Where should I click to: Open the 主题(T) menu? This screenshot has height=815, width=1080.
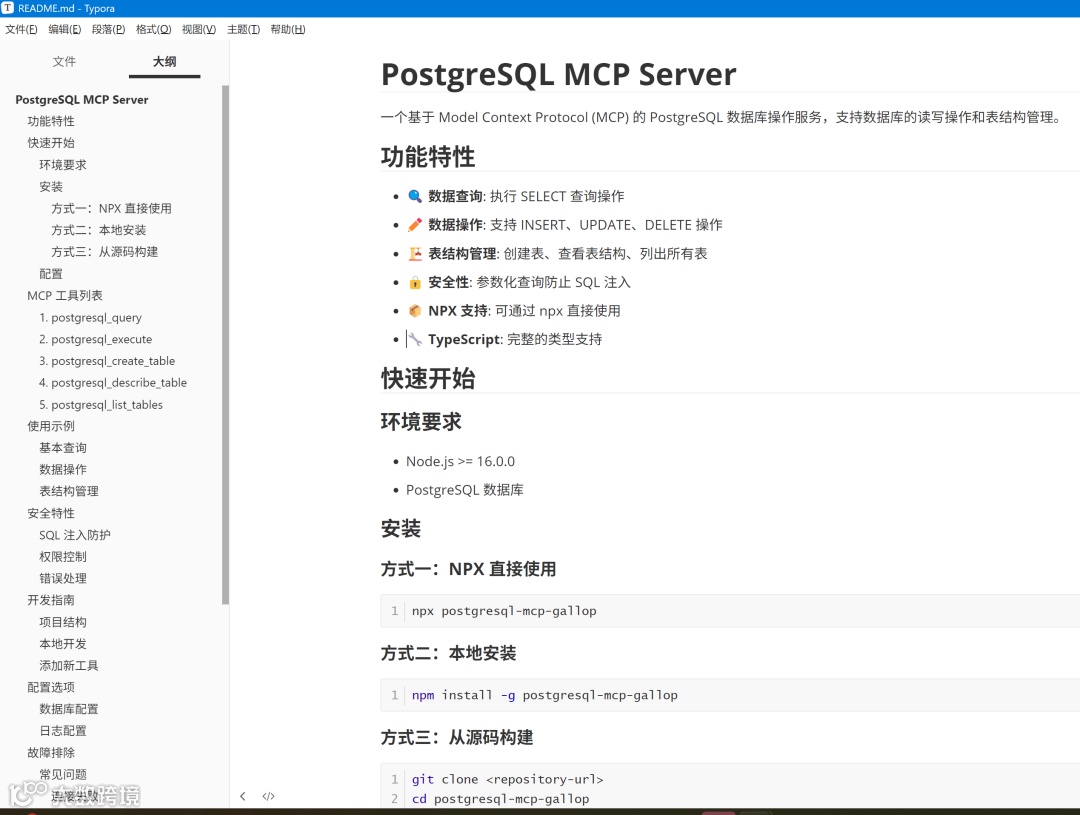[244, 29]
